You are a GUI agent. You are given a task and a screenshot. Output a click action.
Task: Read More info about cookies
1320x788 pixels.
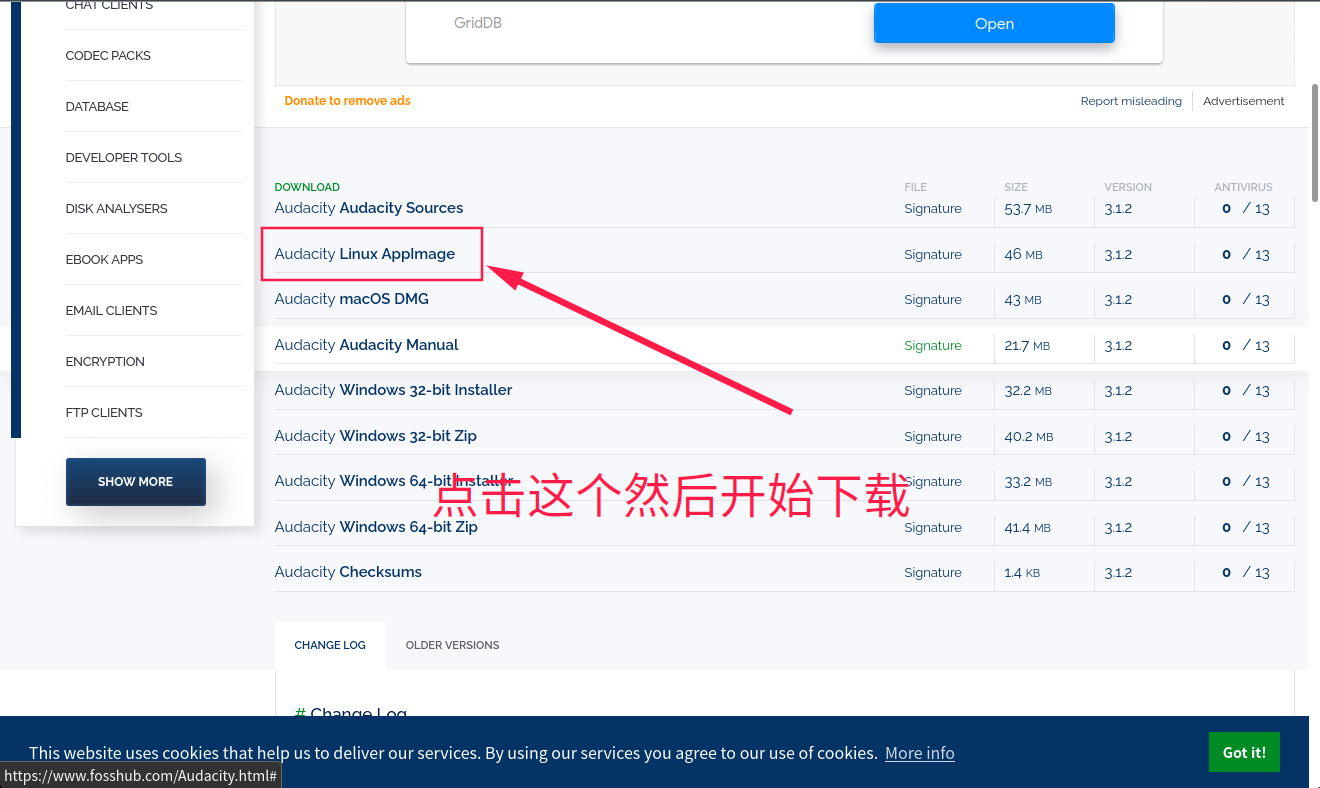pyautogui.click(x=919, y=752)
